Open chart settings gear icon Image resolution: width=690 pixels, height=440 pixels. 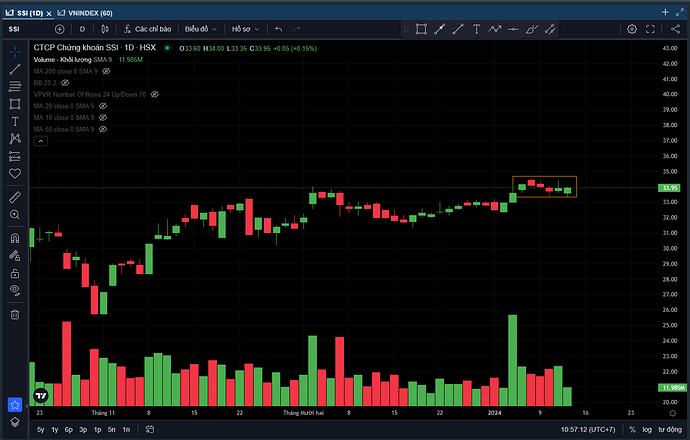click(632, 29)
